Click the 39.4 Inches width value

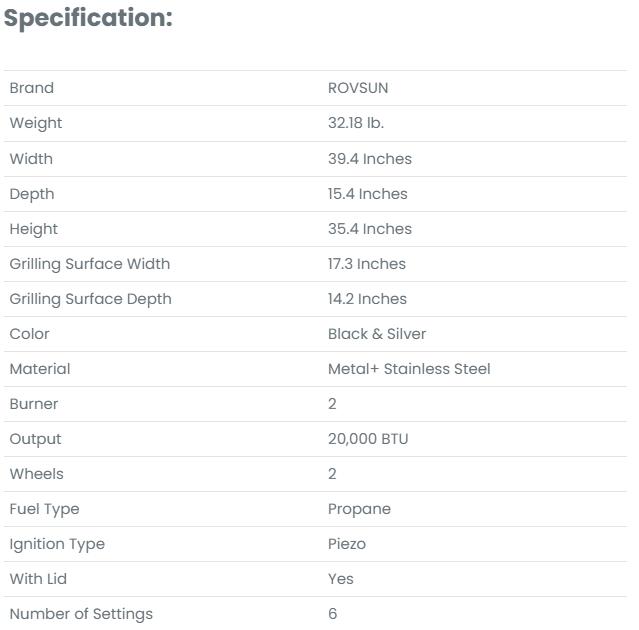click(x=370, y=158)
